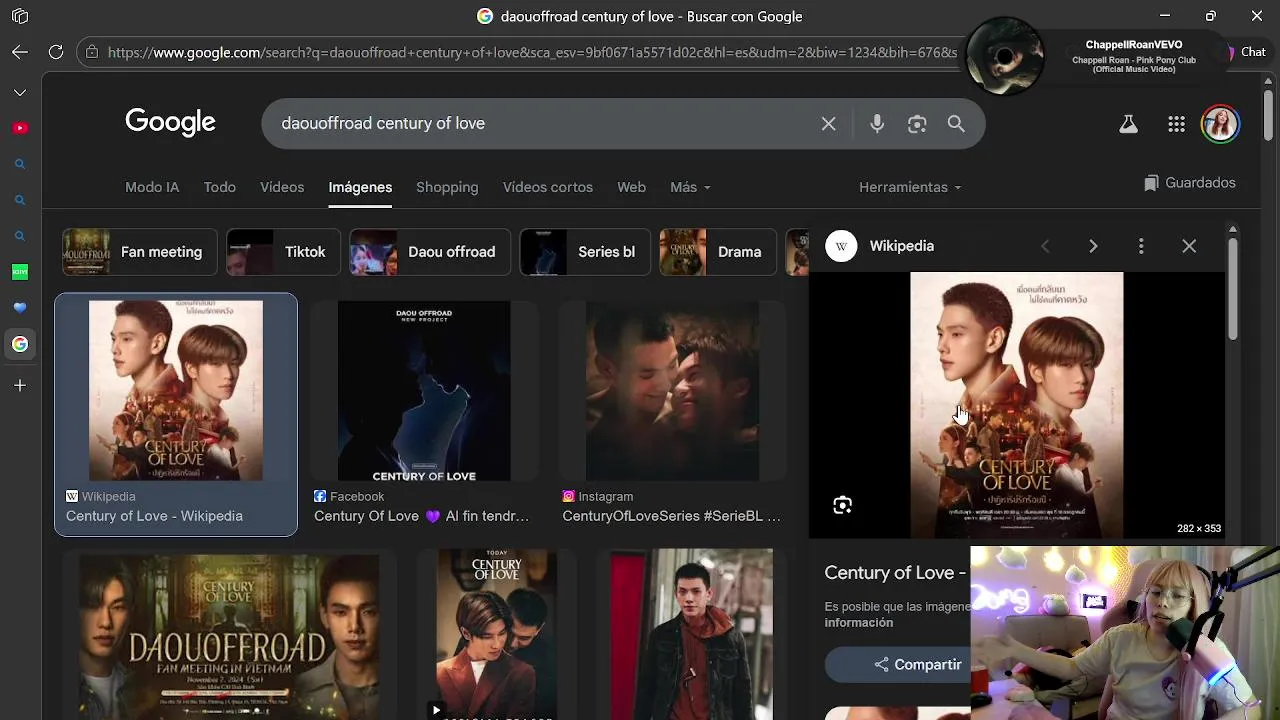The image size is (1280, 720).
Task: Click the preview panel scrollbar
Action: pyautogui.click(x=1232, y=290)
